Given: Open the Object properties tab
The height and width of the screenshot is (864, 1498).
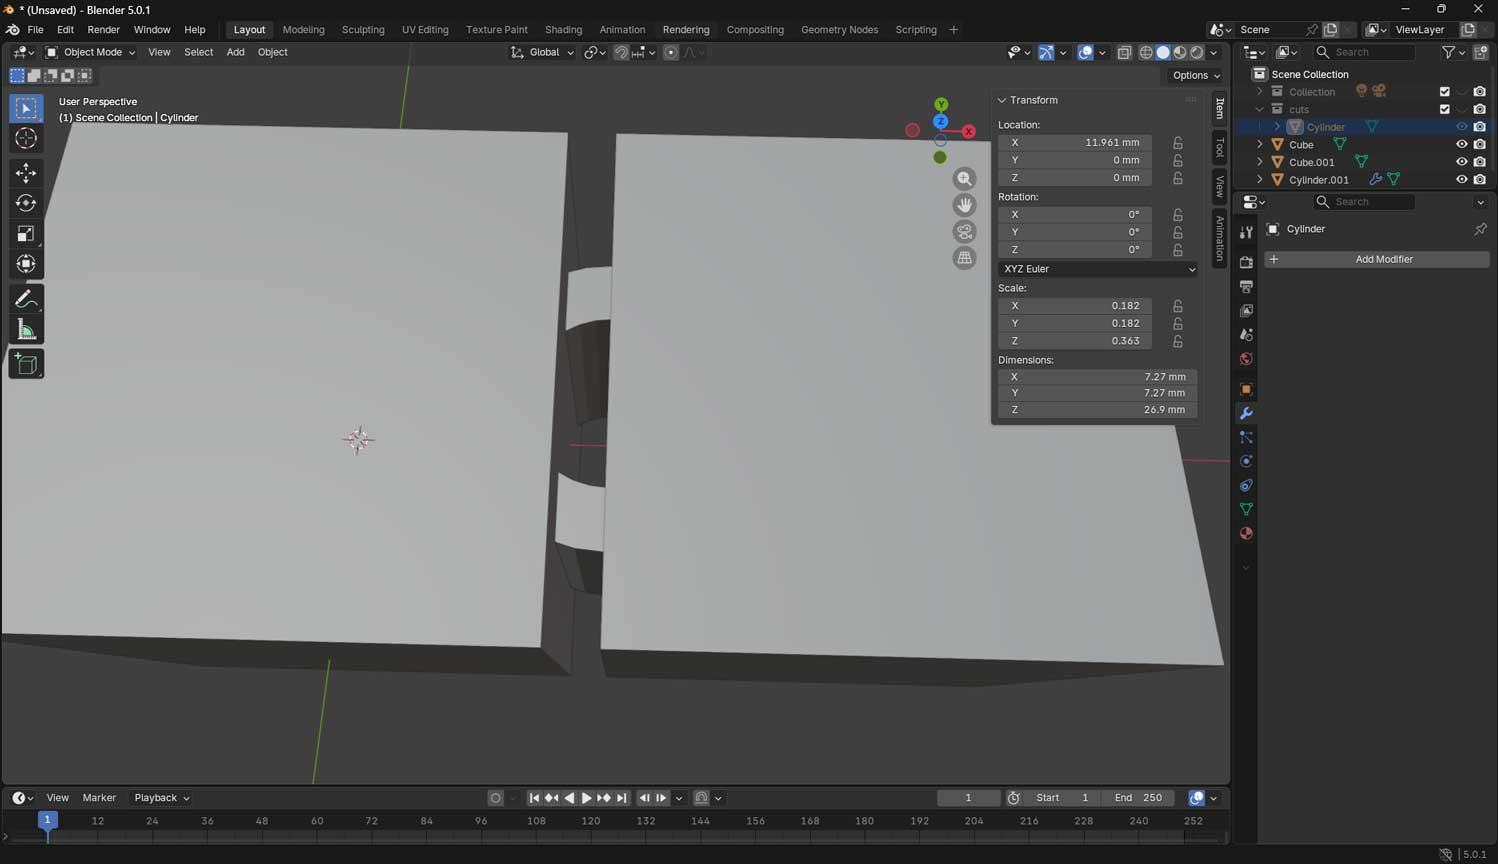Looking at the screenshot, I should [1246, 389].
